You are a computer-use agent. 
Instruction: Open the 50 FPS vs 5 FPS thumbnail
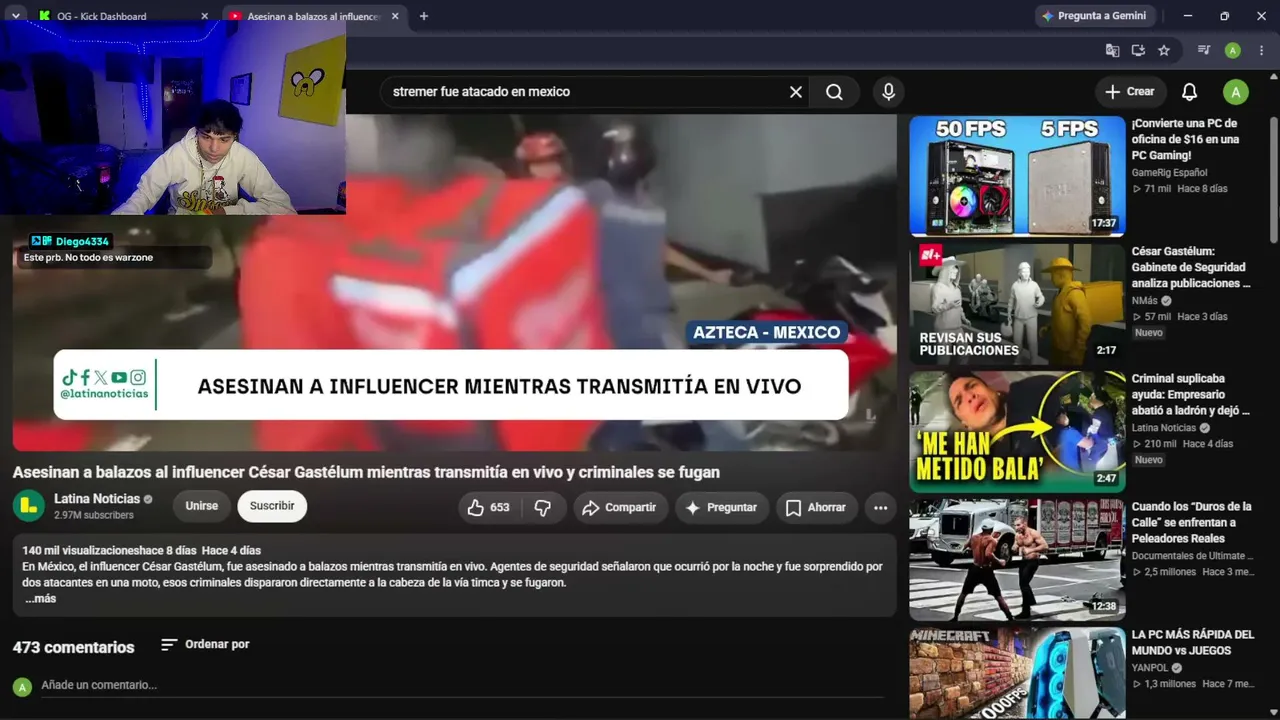(x=1017, y=176)
